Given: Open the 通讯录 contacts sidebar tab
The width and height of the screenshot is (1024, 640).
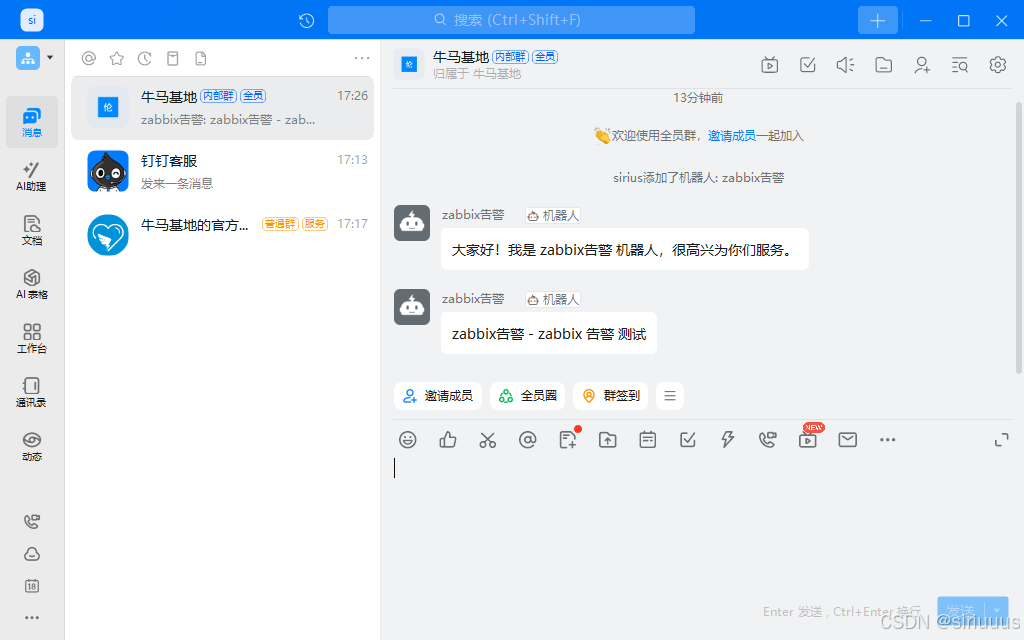Looking at the screenshot, I should 32,392.
